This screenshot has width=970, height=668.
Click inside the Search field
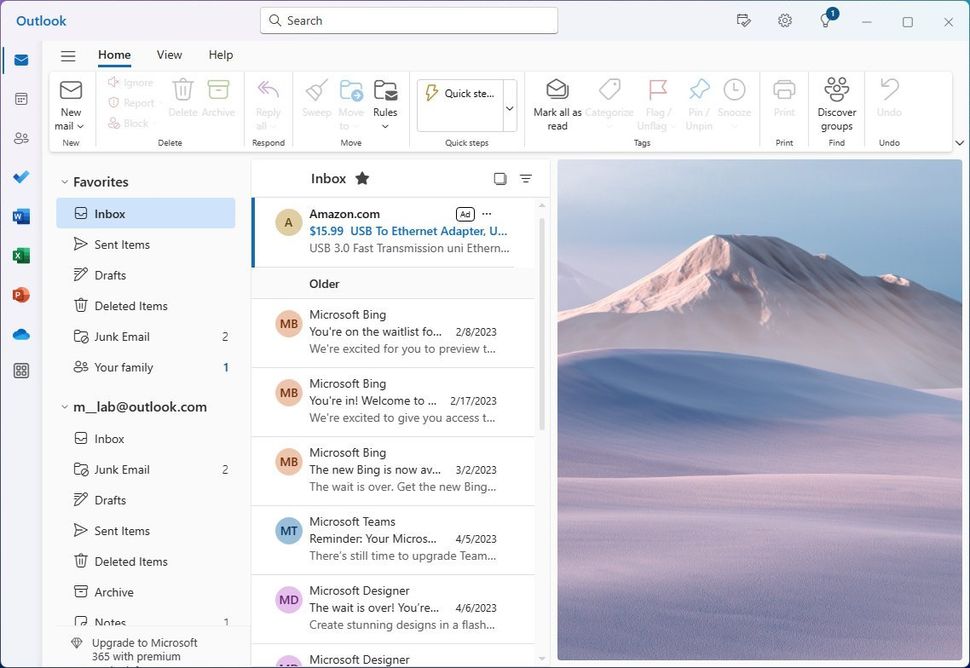[408, 20]
